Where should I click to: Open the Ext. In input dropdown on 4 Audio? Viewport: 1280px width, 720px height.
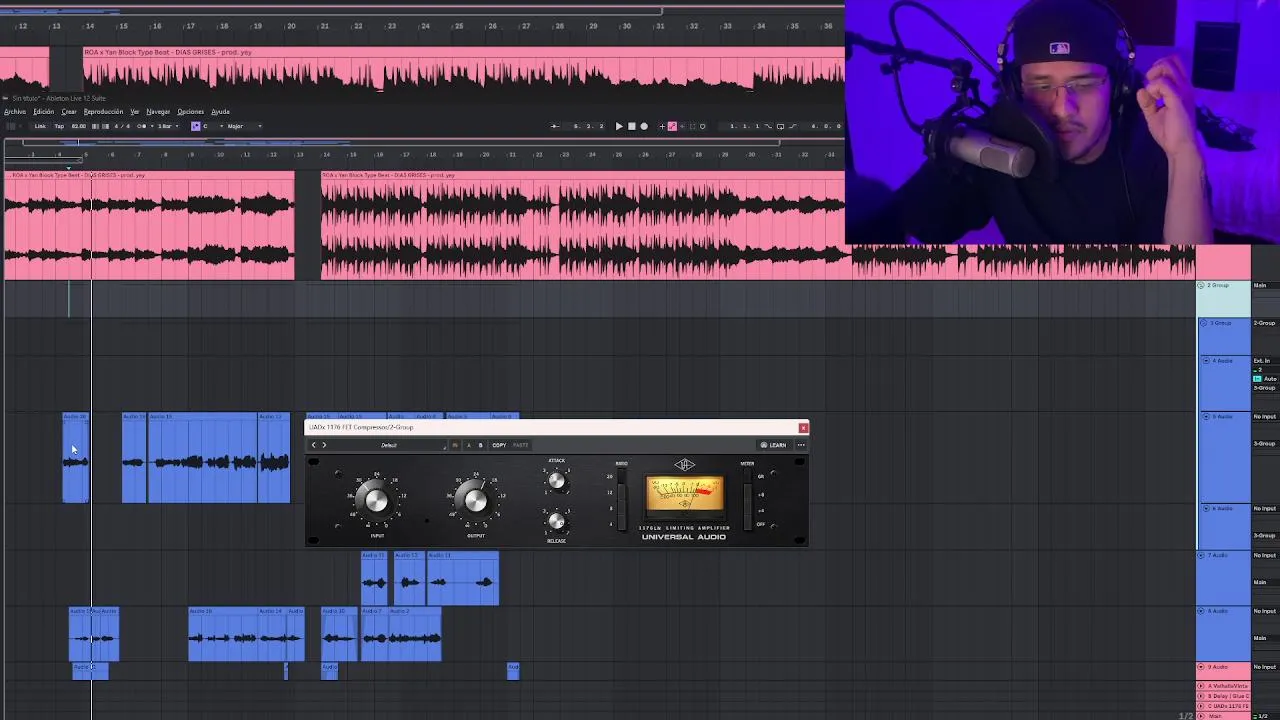click(1266, 361)
